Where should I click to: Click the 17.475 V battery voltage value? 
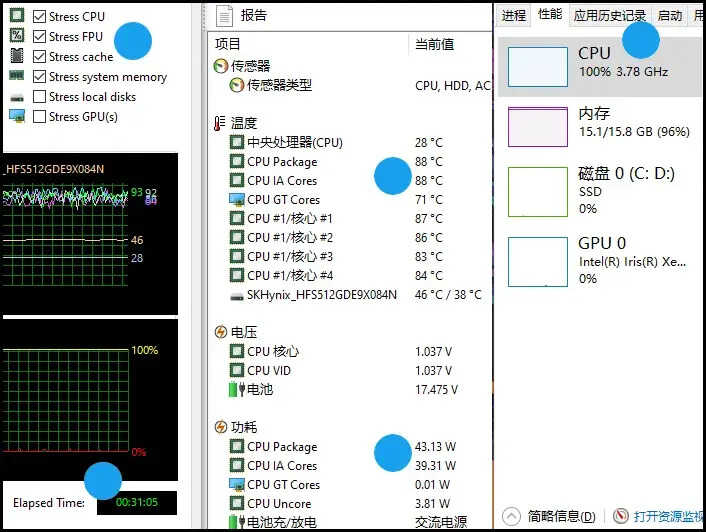pos(436,389)
